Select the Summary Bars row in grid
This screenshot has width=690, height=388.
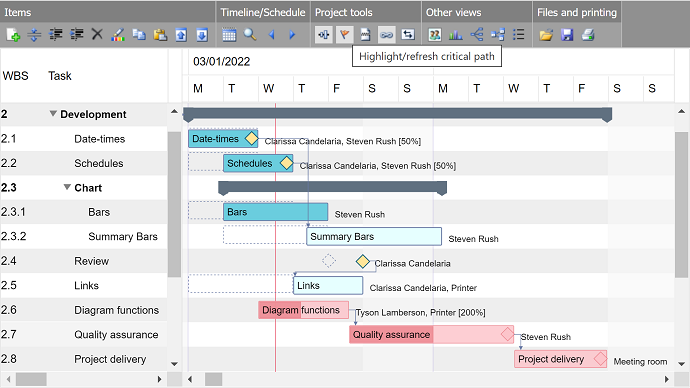pos(84,237)
